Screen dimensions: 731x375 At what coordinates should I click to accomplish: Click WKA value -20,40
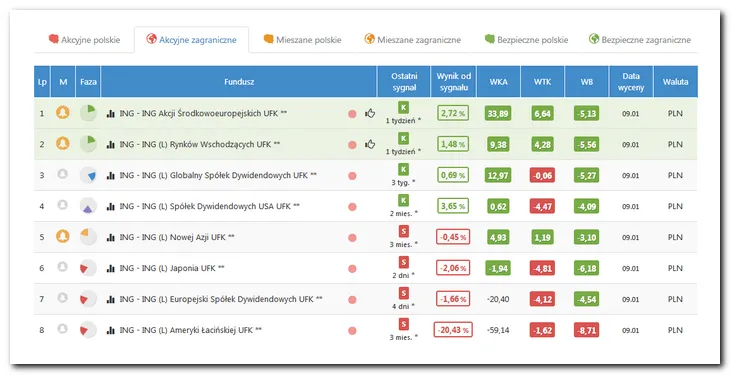click(x=498, y=299)
